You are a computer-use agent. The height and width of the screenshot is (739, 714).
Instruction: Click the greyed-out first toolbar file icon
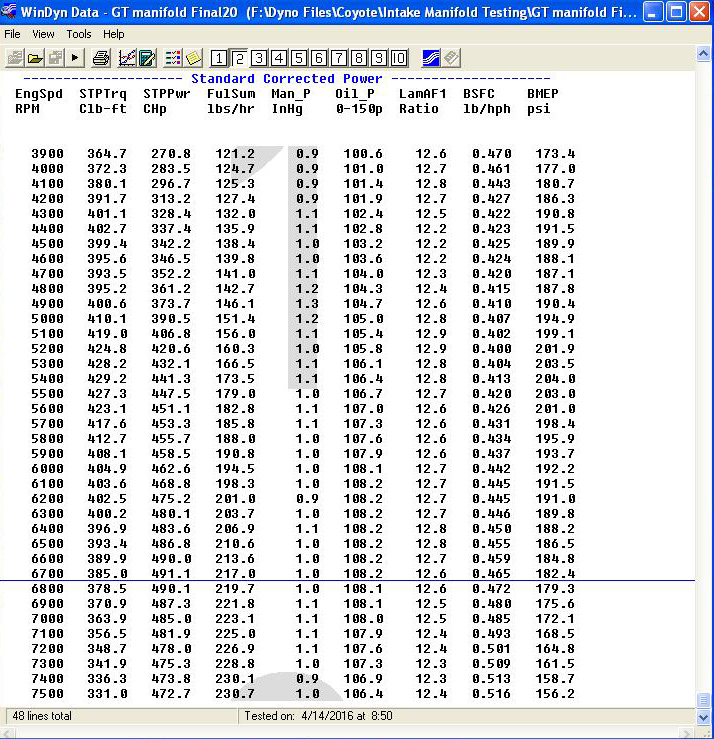click(x=15, y=58)
